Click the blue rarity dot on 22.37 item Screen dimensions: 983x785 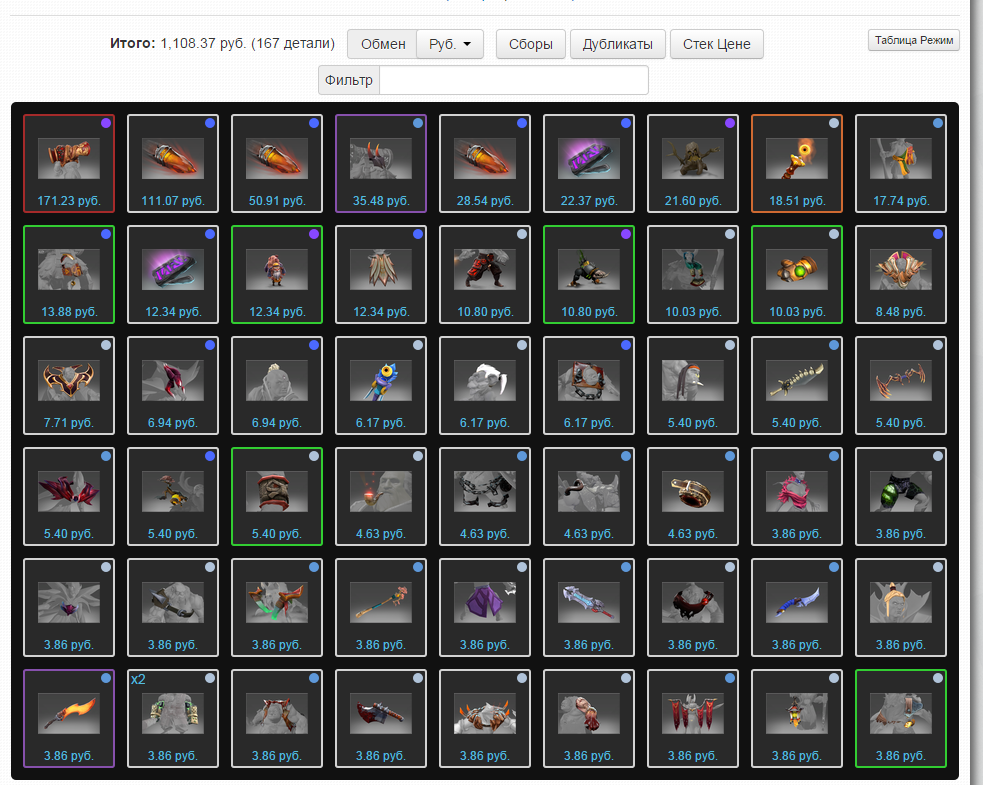626,123
